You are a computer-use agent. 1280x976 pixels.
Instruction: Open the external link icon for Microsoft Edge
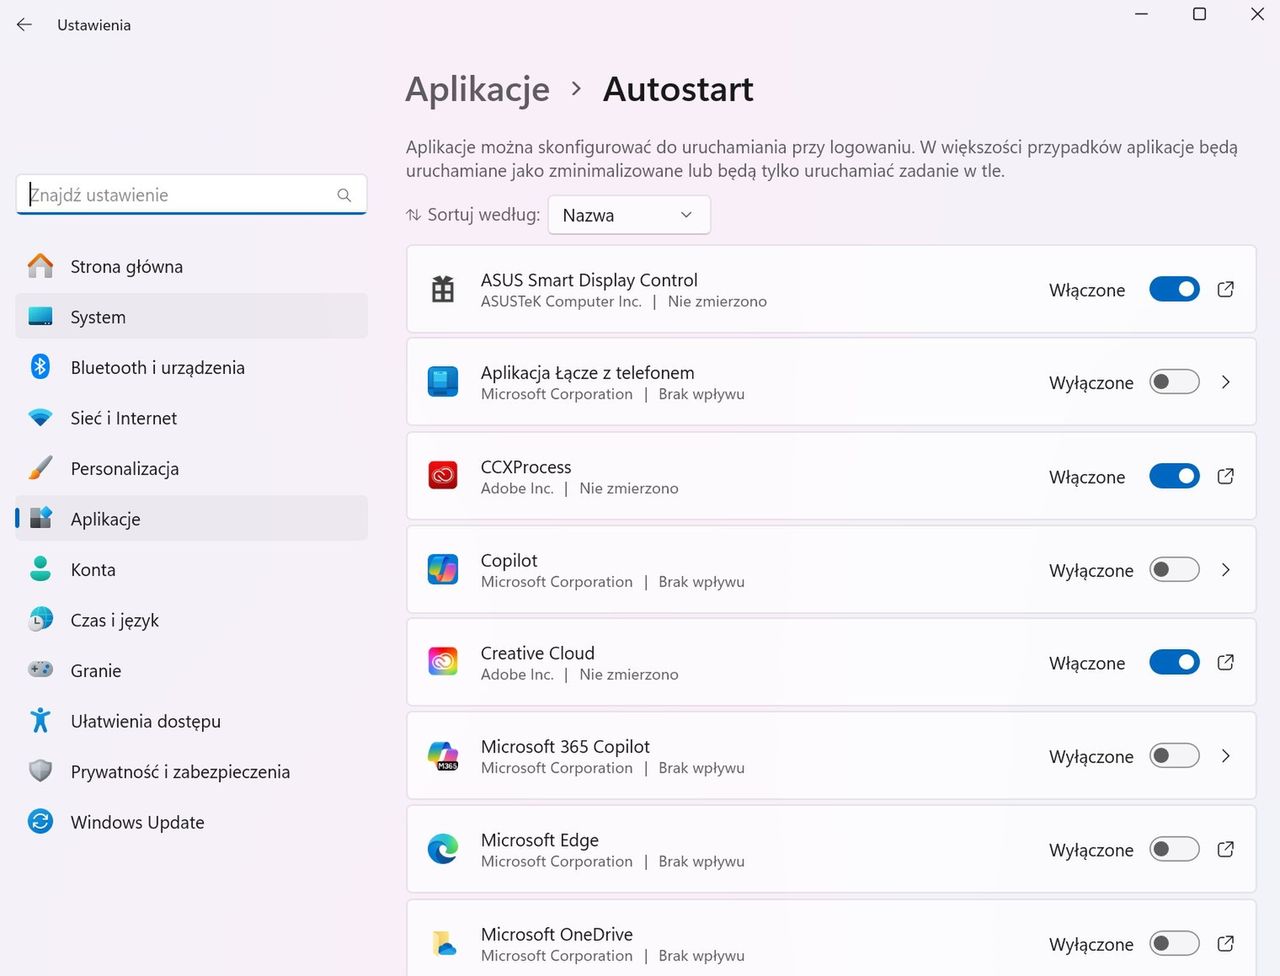pyautogui.click(x=1225, y=849)
